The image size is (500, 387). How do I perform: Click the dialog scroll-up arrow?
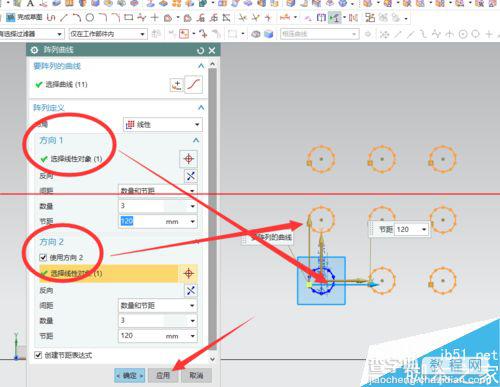point(212,63)
